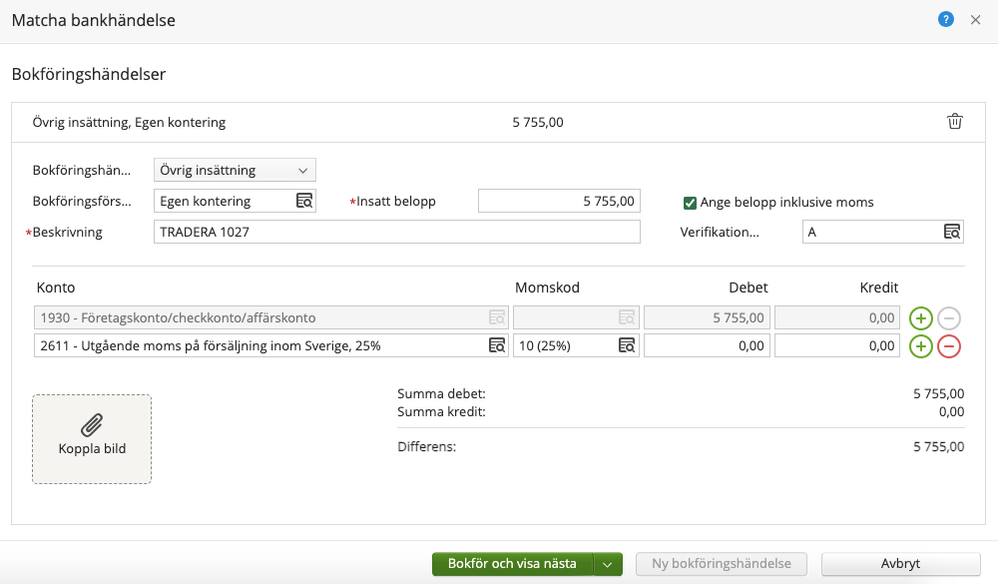This screenshot has width=998, height=584.
Task: Add row with green plus on 1930 row
Action: tap(921, 318)
